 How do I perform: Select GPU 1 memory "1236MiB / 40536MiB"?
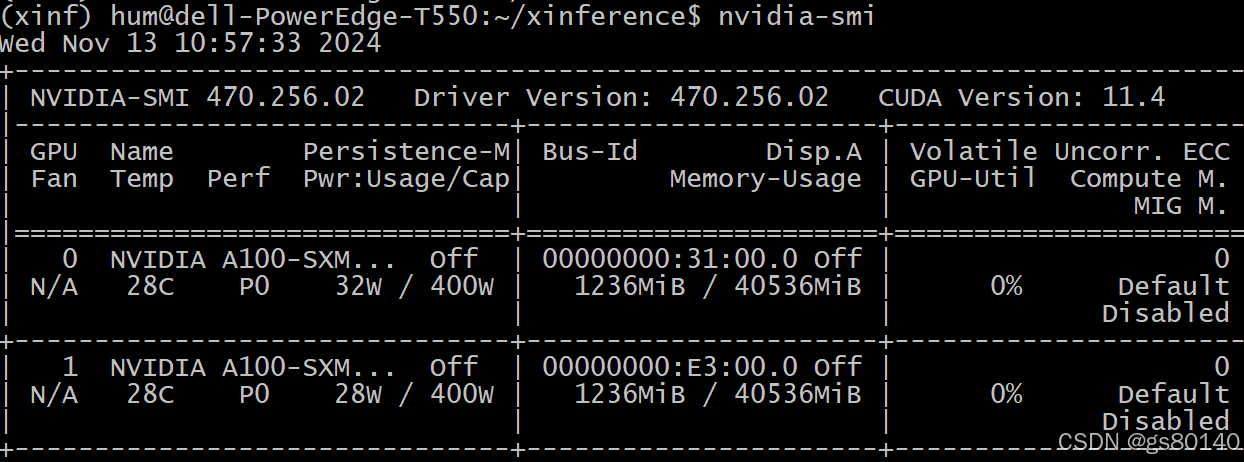718,395
